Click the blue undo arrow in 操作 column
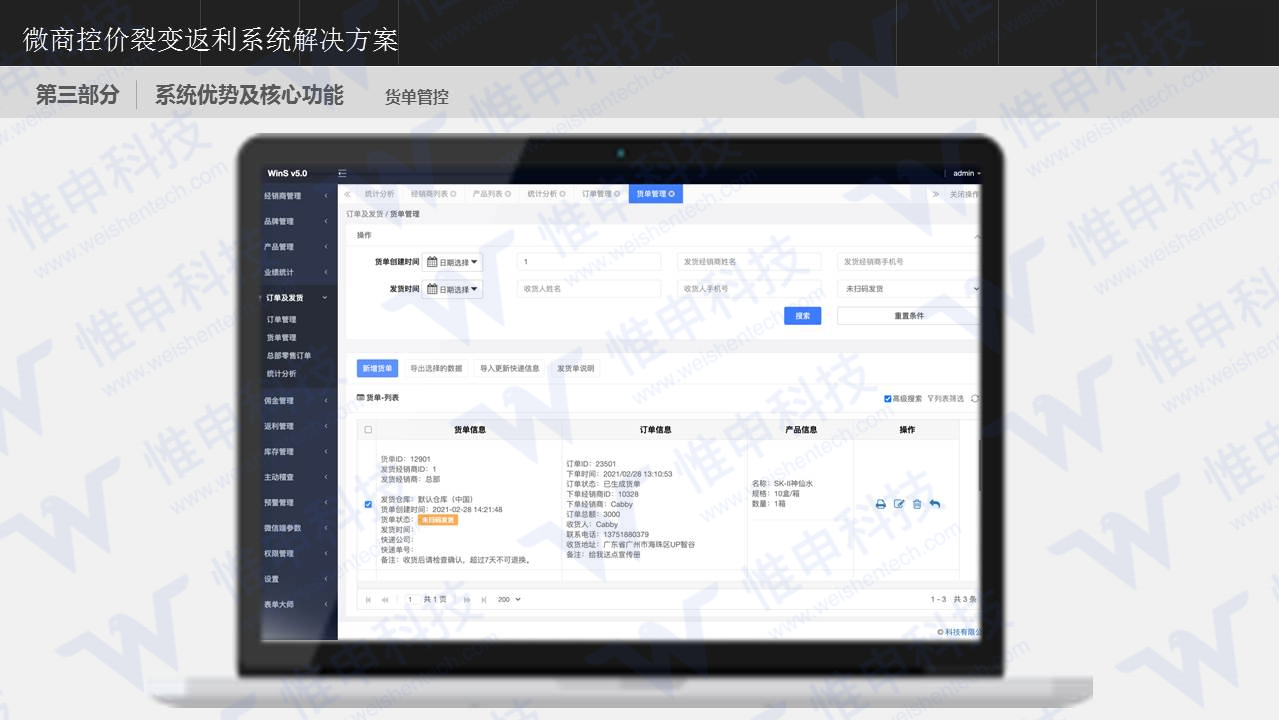Screen dimensions: 1279x720 pyautogui.click(x=935, y=504)
